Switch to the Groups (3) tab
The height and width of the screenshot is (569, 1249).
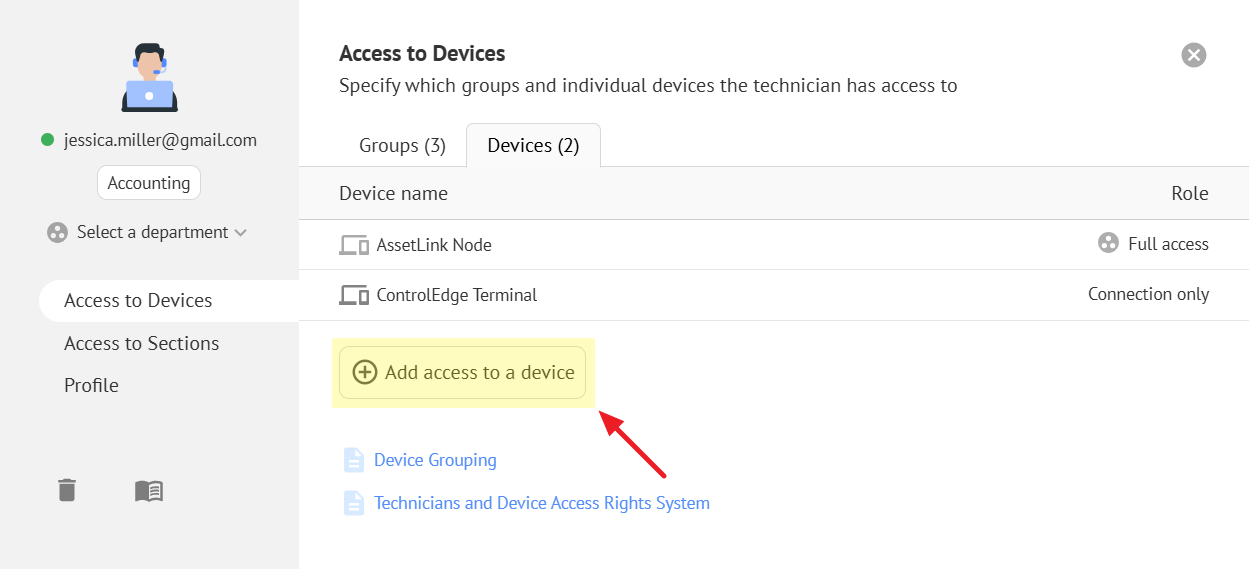pos(402,146)
